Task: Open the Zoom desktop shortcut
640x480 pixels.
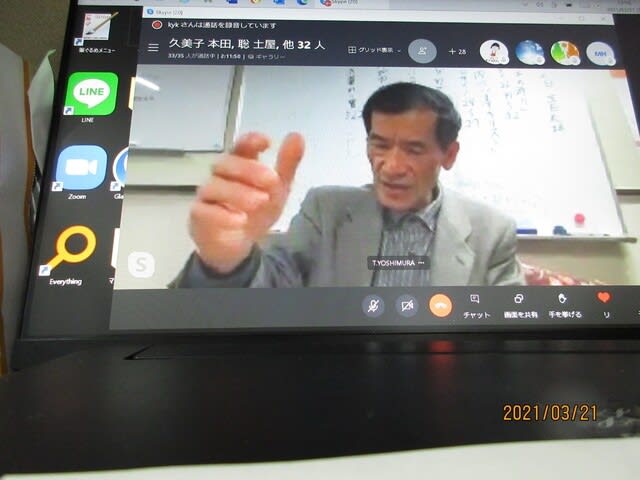Action: 82,167
